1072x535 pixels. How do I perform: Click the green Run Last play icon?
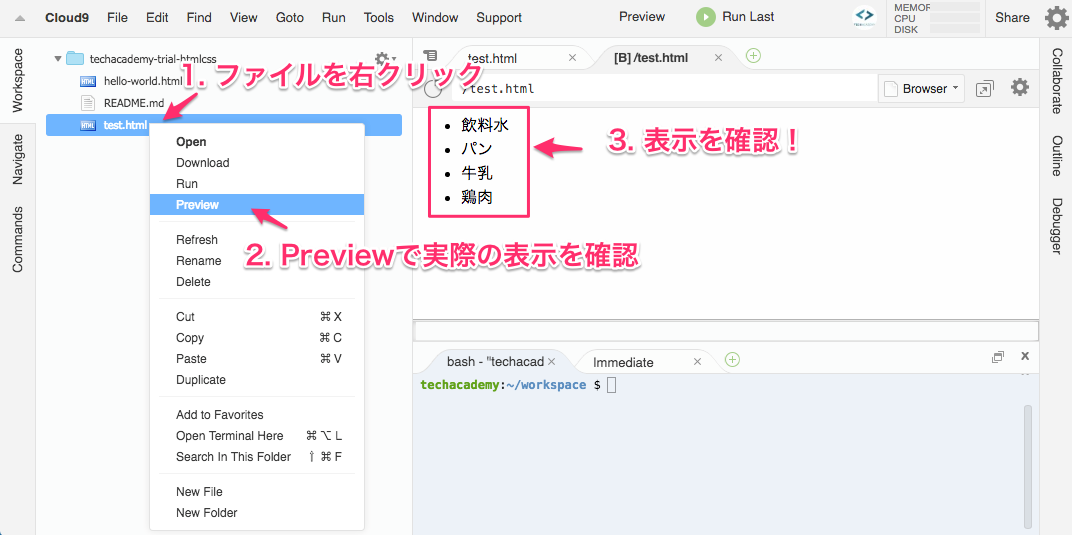706,17
